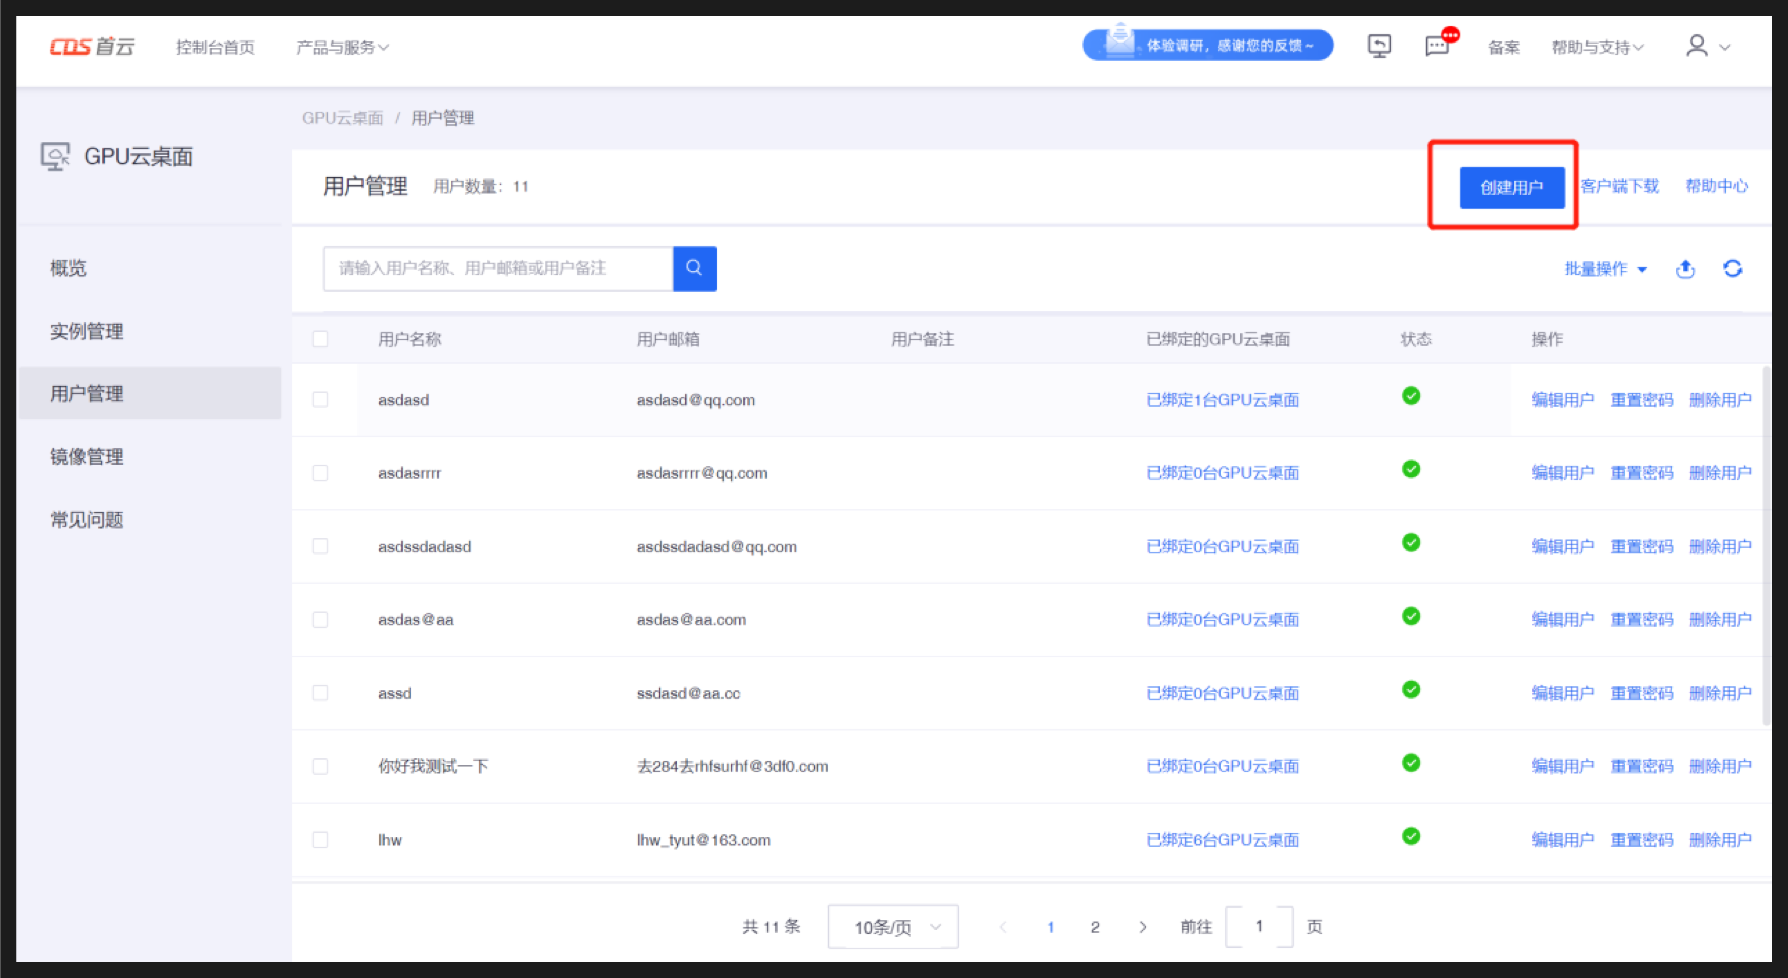Navigate to 镜像管理 in sidebar

point(87,457)
